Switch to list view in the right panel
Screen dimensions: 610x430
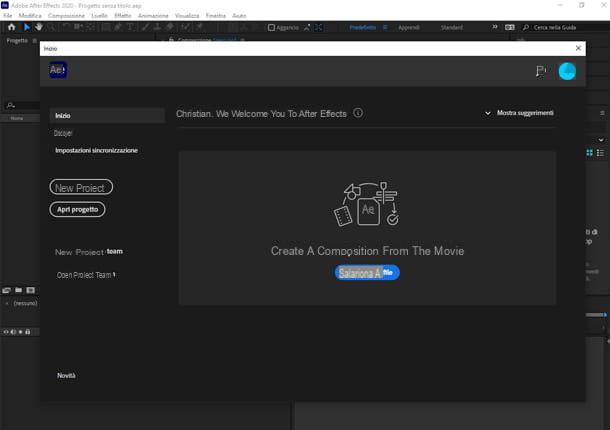tap(600, 153)
